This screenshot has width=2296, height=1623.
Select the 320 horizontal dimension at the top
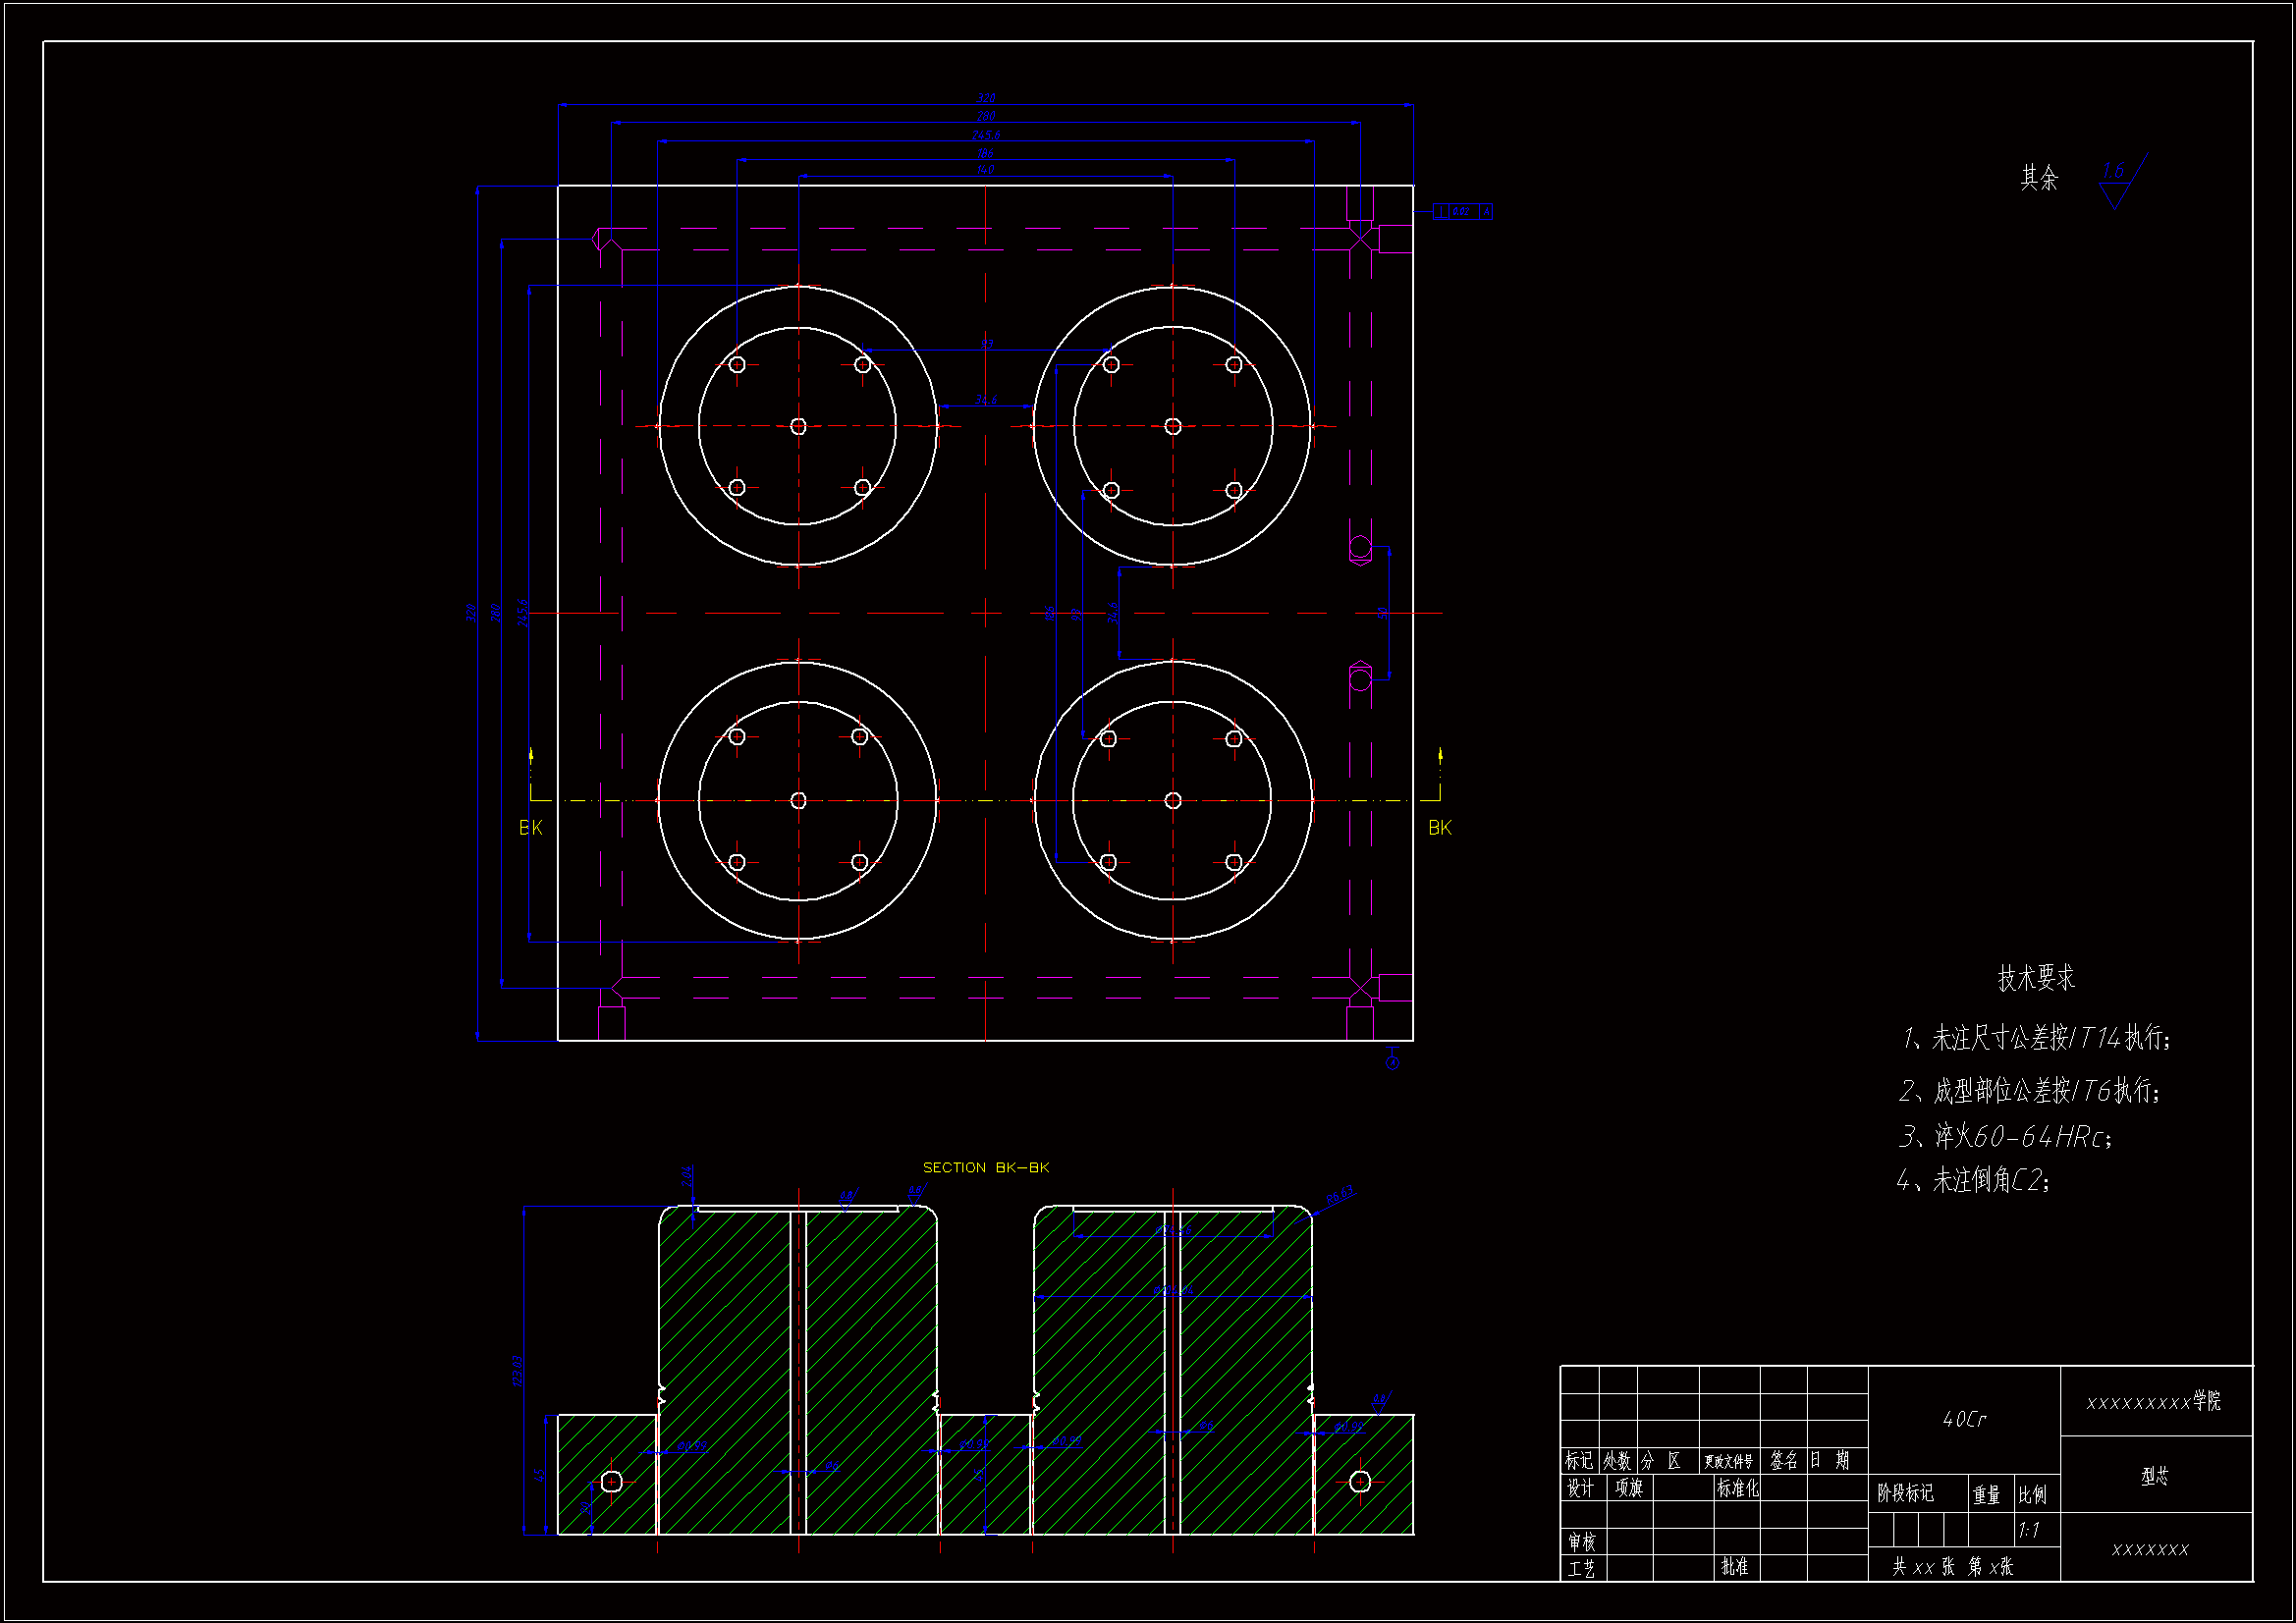coord(986,98)
